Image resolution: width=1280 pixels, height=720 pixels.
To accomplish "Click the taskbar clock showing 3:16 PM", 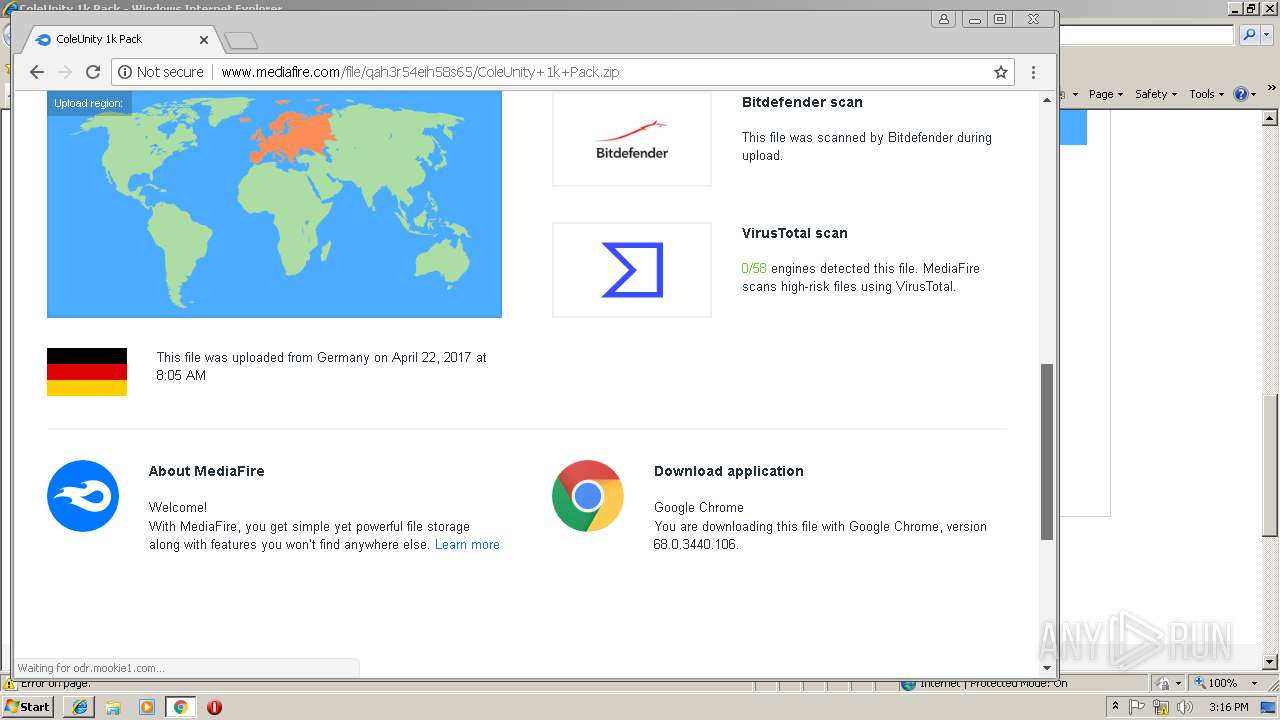I will pyautogui.click(x=1228, y=707).
